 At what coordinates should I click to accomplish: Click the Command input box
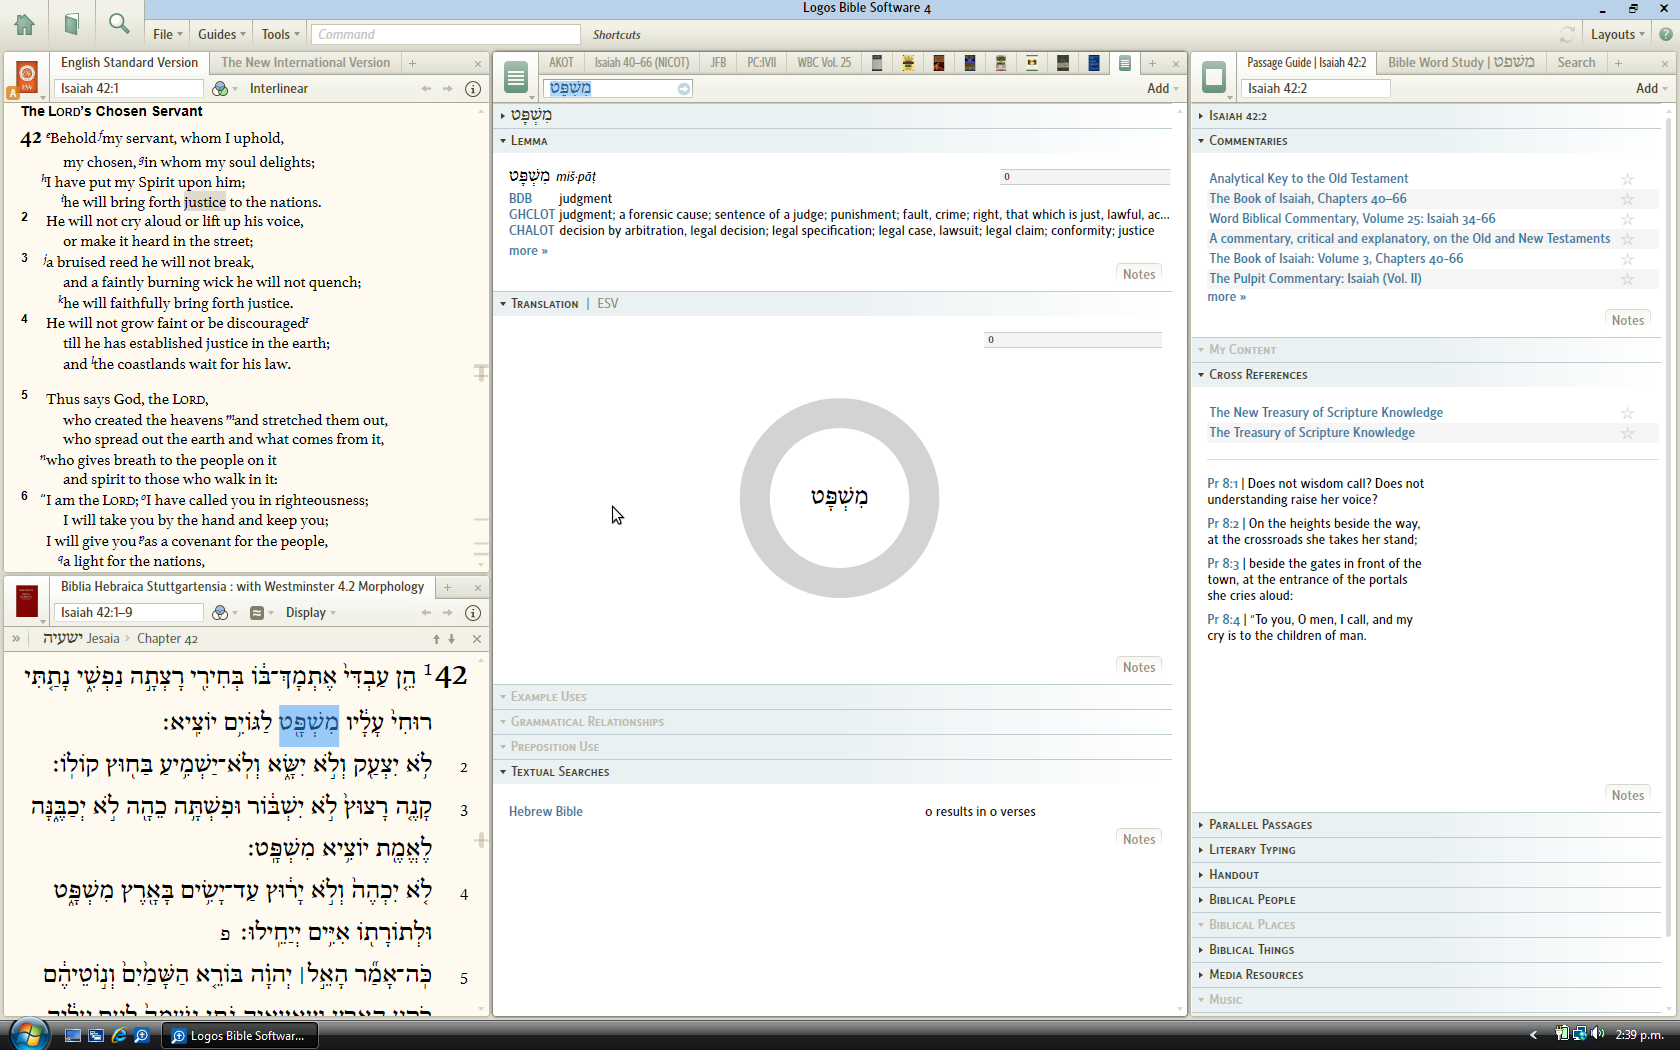[445, 34]
